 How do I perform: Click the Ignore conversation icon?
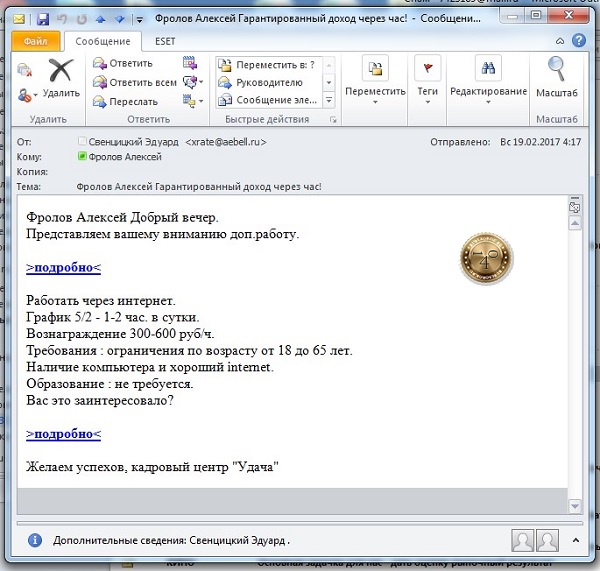point(24,70)
